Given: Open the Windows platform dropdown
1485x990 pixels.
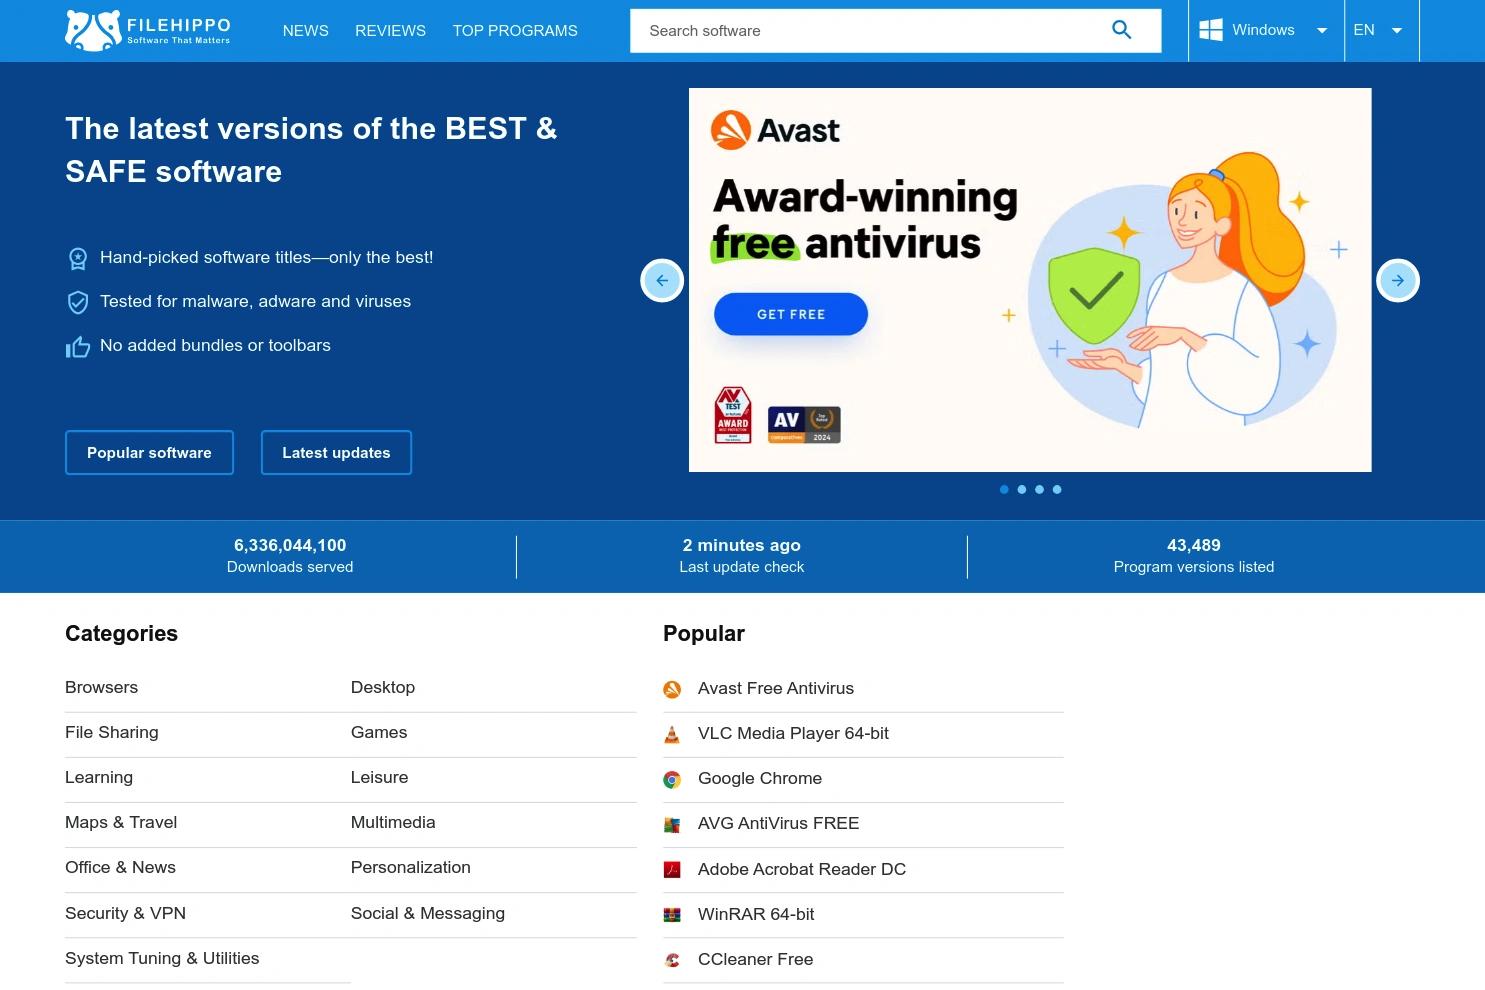Looking at the screenshot, I should tap(1266, 30).
